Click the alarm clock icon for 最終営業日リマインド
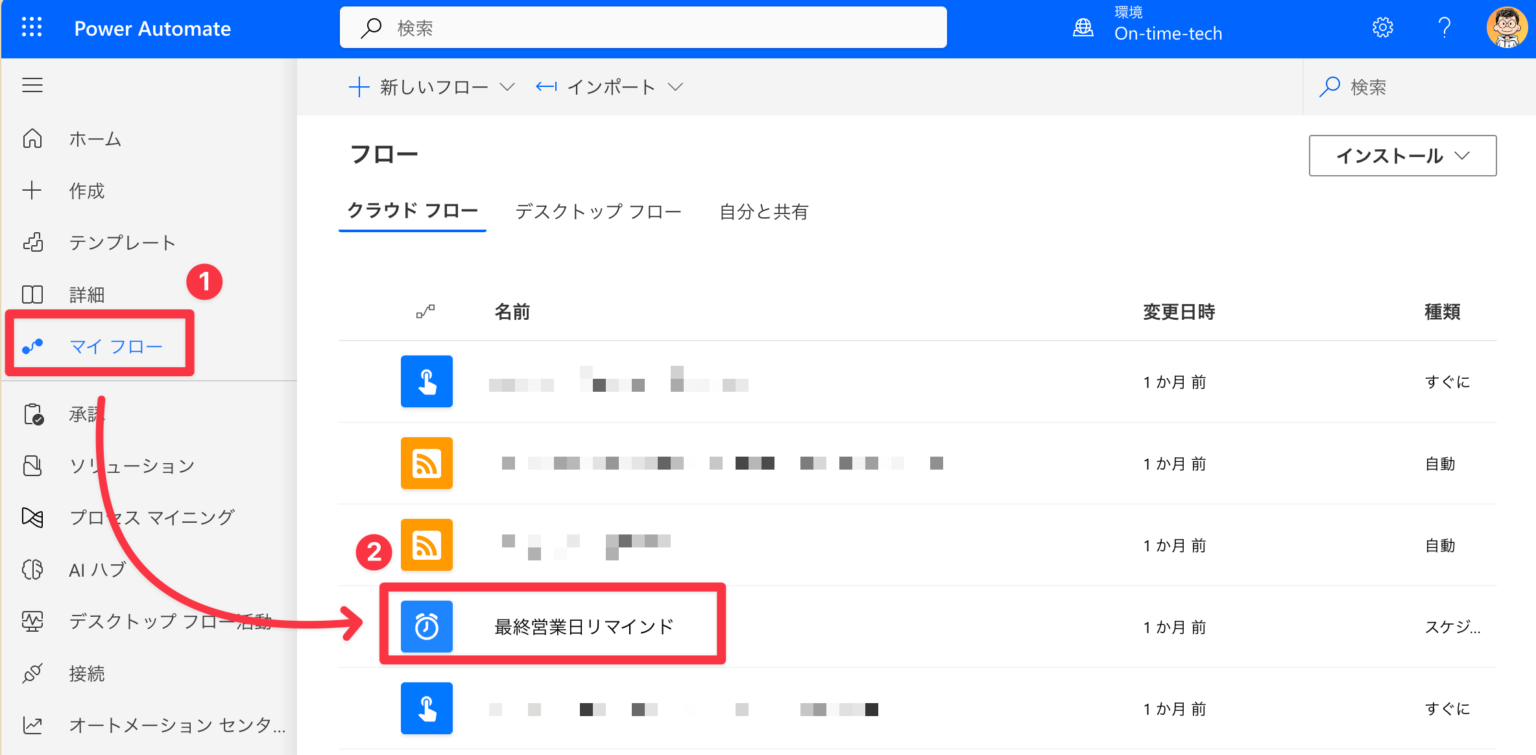 click(x=427, y=627)
